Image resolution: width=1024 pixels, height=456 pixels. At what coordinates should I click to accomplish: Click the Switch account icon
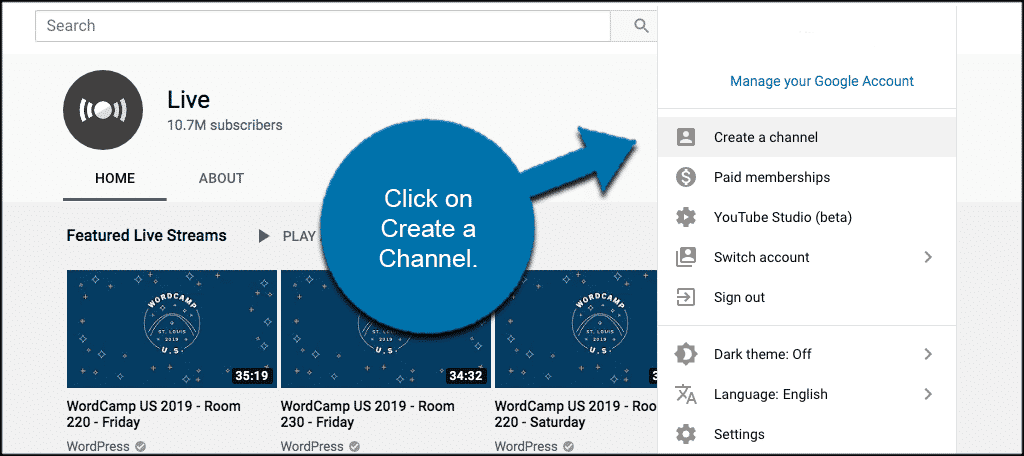[686, 257]
